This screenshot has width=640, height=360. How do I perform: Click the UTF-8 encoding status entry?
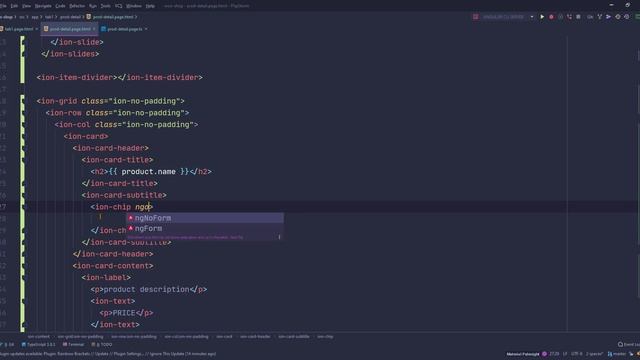tap(576, 354)
